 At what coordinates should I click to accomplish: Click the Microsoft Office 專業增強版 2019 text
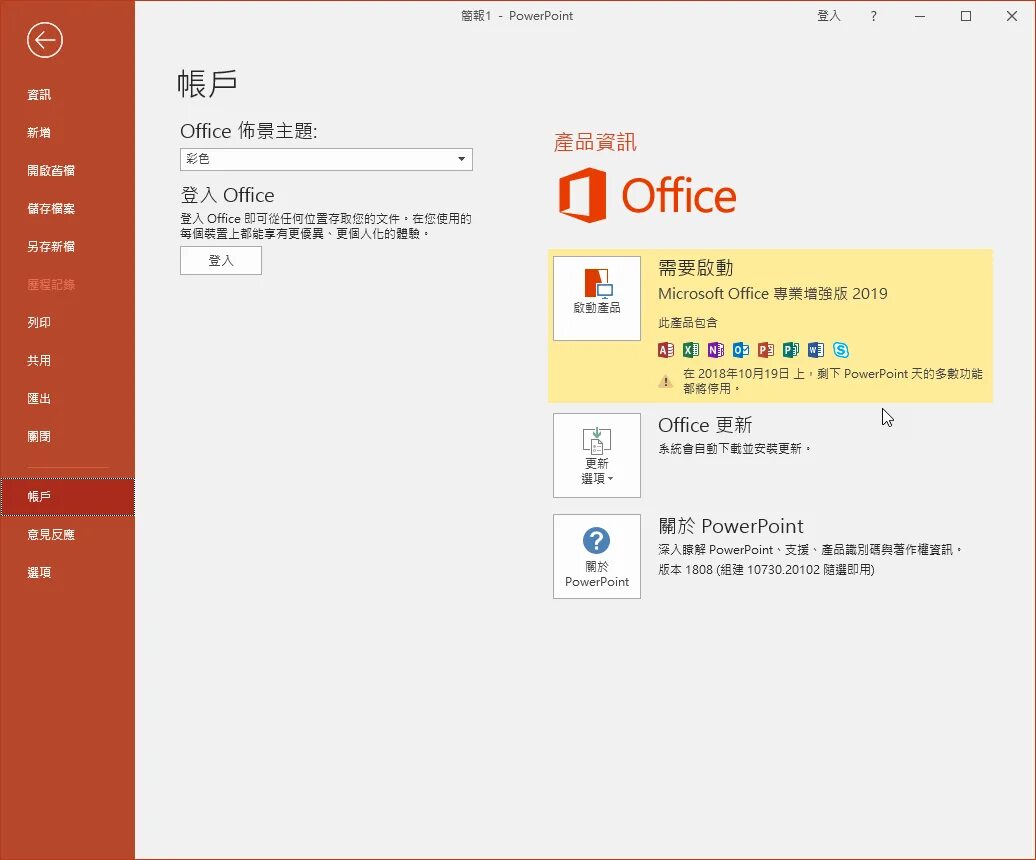coord(772,294)
